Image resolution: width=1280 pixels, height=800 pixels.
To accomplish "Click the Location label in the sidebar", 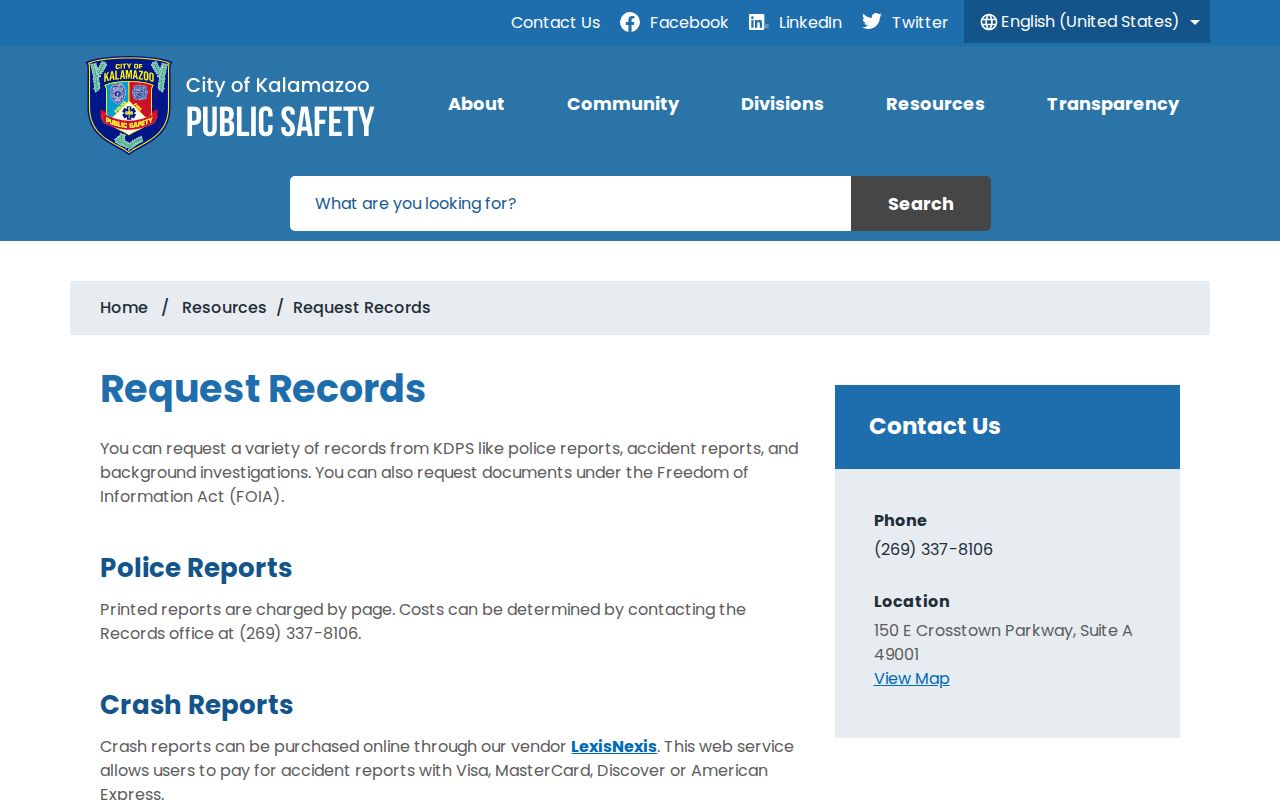I will click(912, 602).
